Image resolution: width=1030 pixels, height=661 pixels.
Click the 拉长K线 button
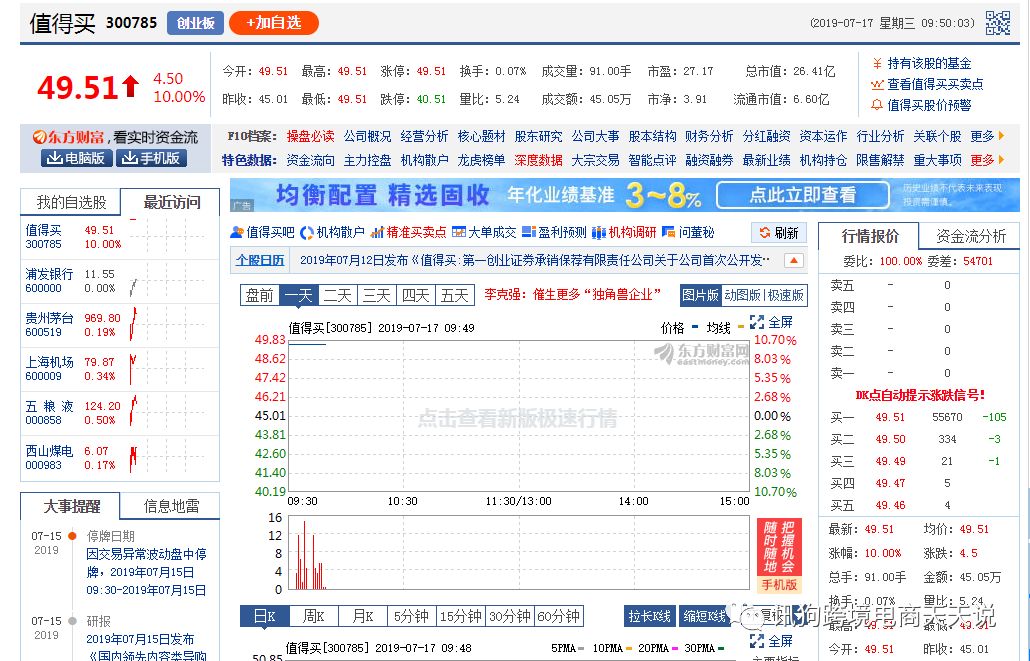click(x=649, y=616)
